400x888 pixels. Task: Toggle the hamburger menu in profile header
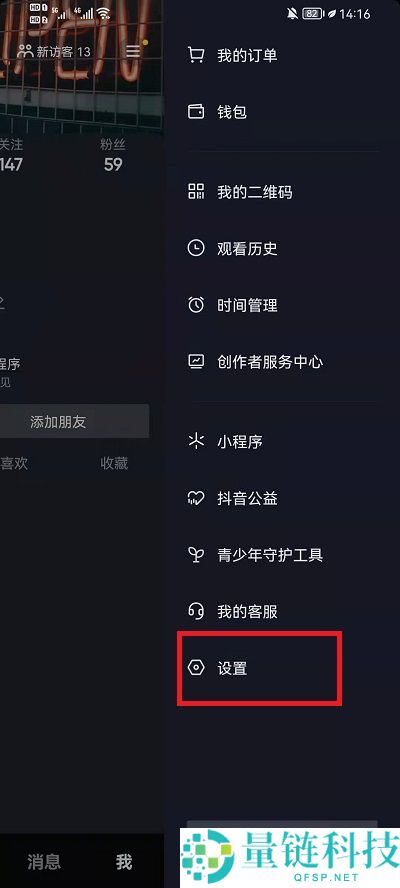pos(133,52)
